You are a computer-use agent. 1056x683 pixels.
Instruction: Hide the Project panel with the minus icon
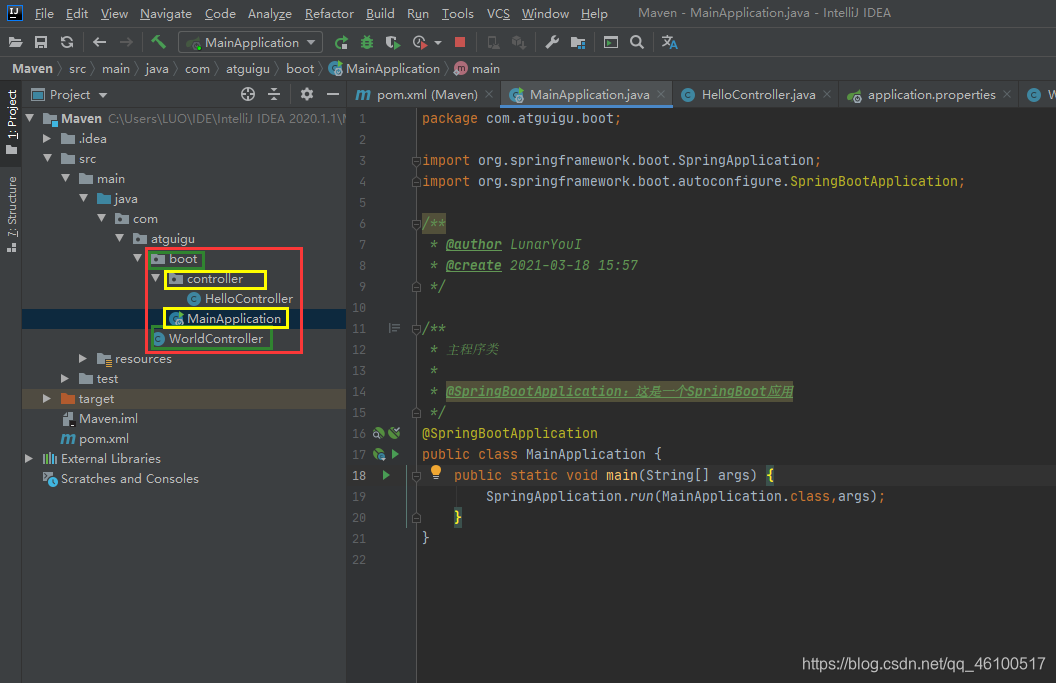(333, 94)
